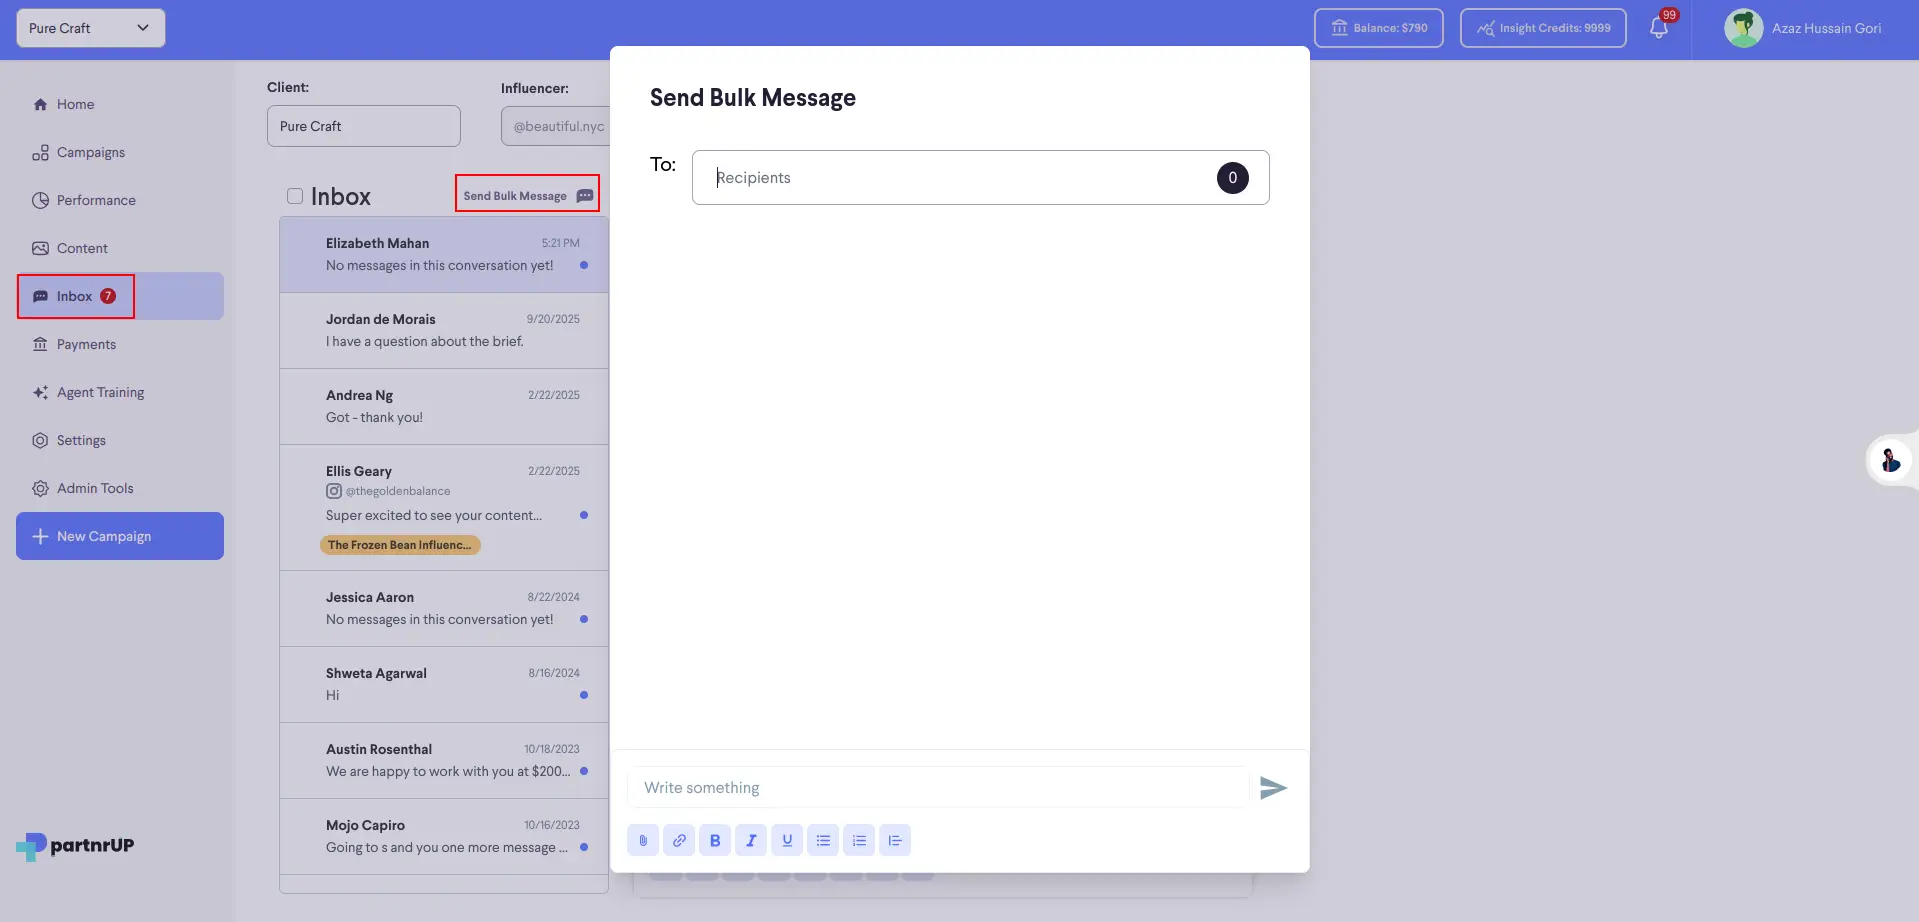This screenshot has height=922, width=1919.
Task: Open Admin Tools in the sidebar
Action: [120, 488]
